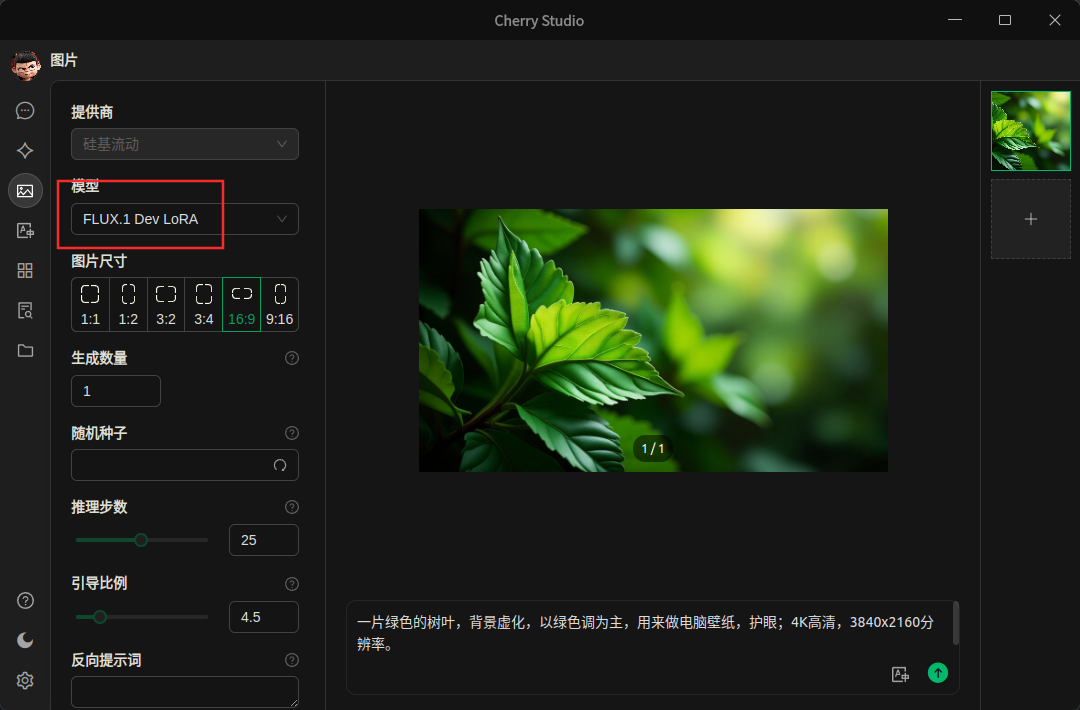
Task: Show help for 推理步数
Action: pos(292,508)
